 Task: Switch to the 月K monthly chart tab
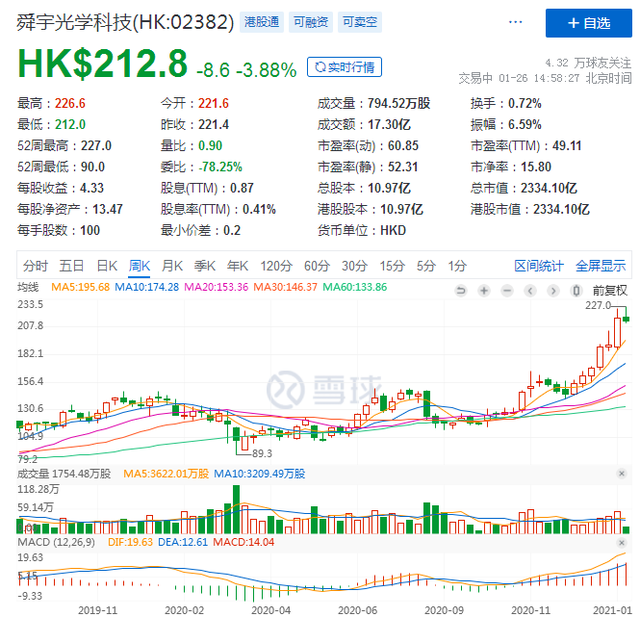pos(172,266)
